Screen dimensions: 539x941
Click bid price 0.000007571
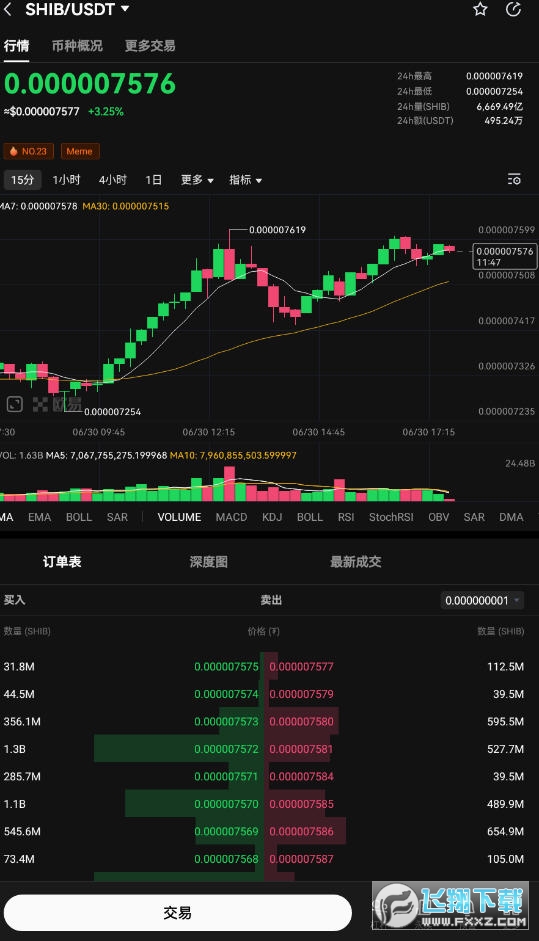tap(226, 777)
